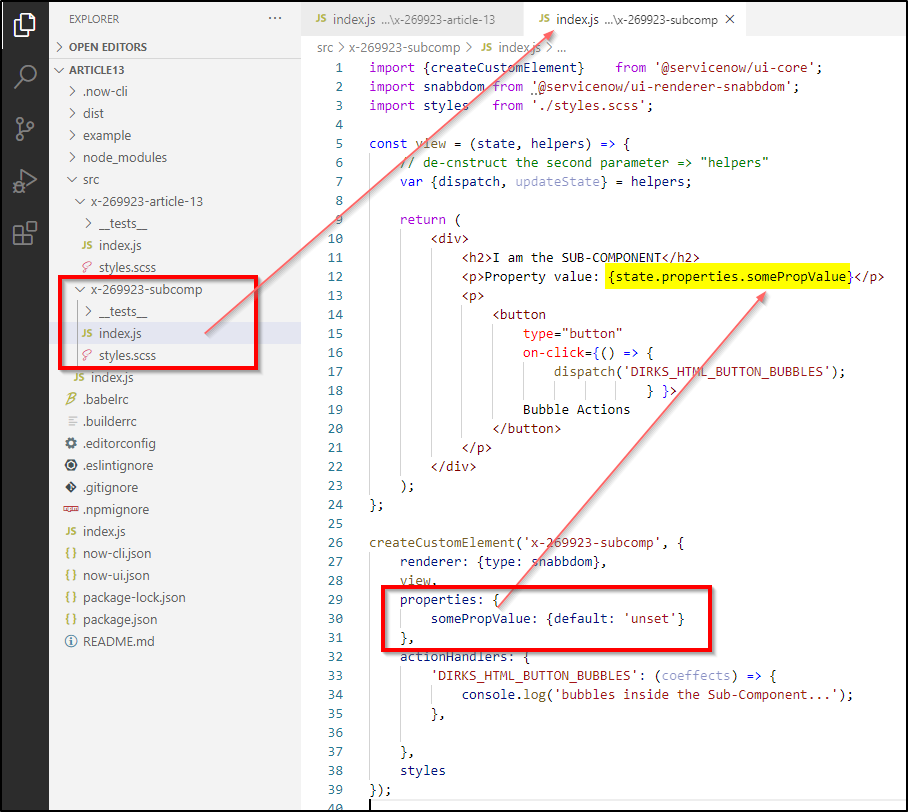
Task: Click the '@servicenow/ui-core' import string
Action: point(735,68)
